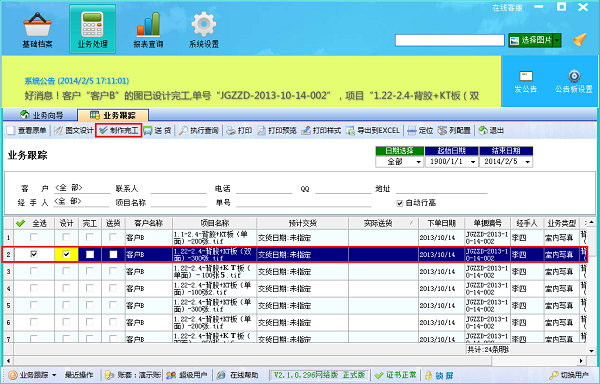This screenshot has height=384, width=600.
Task: Click the search box beside 选择图片
Action: (450, 40)
